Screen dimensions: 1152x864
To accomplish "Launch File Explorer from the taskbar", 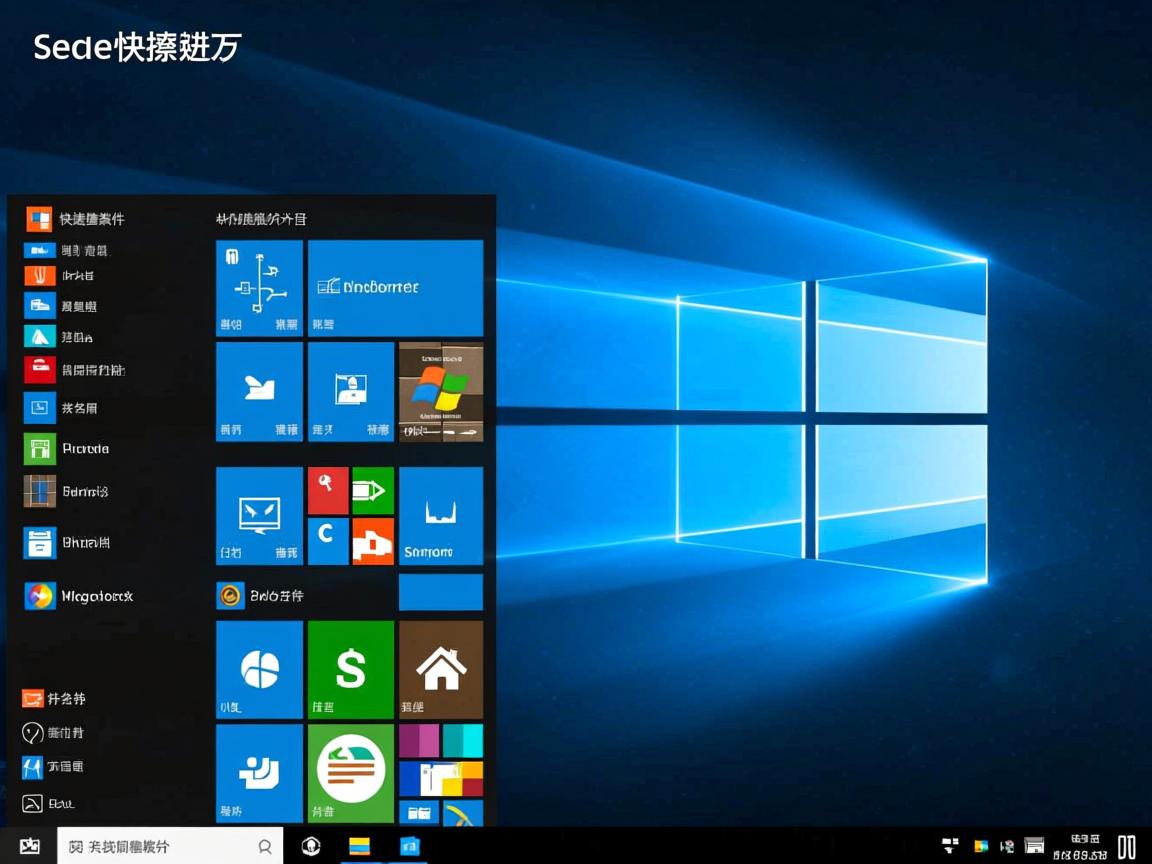I will (359, 845).
